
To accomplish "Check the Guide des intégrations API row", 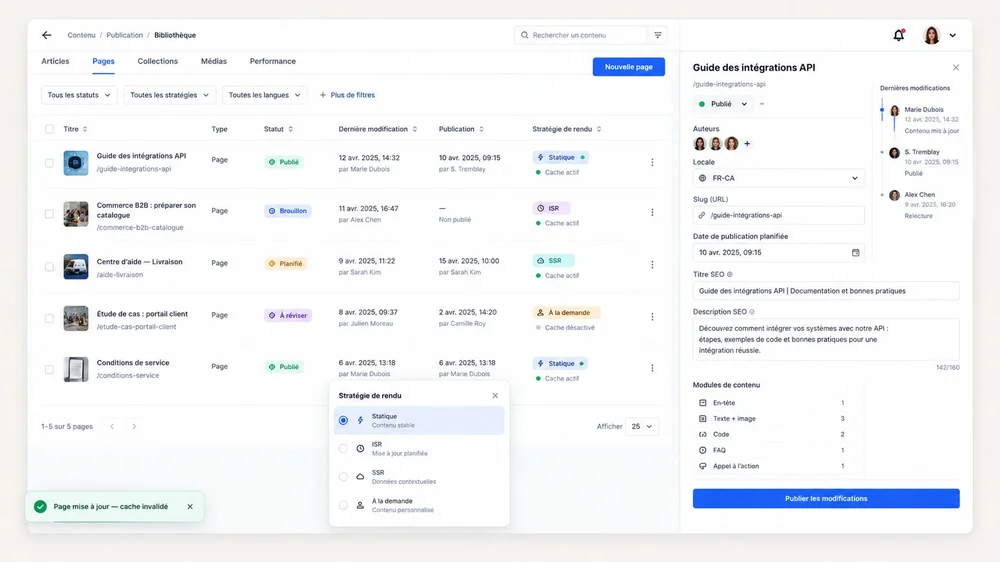I will (49, 163).
